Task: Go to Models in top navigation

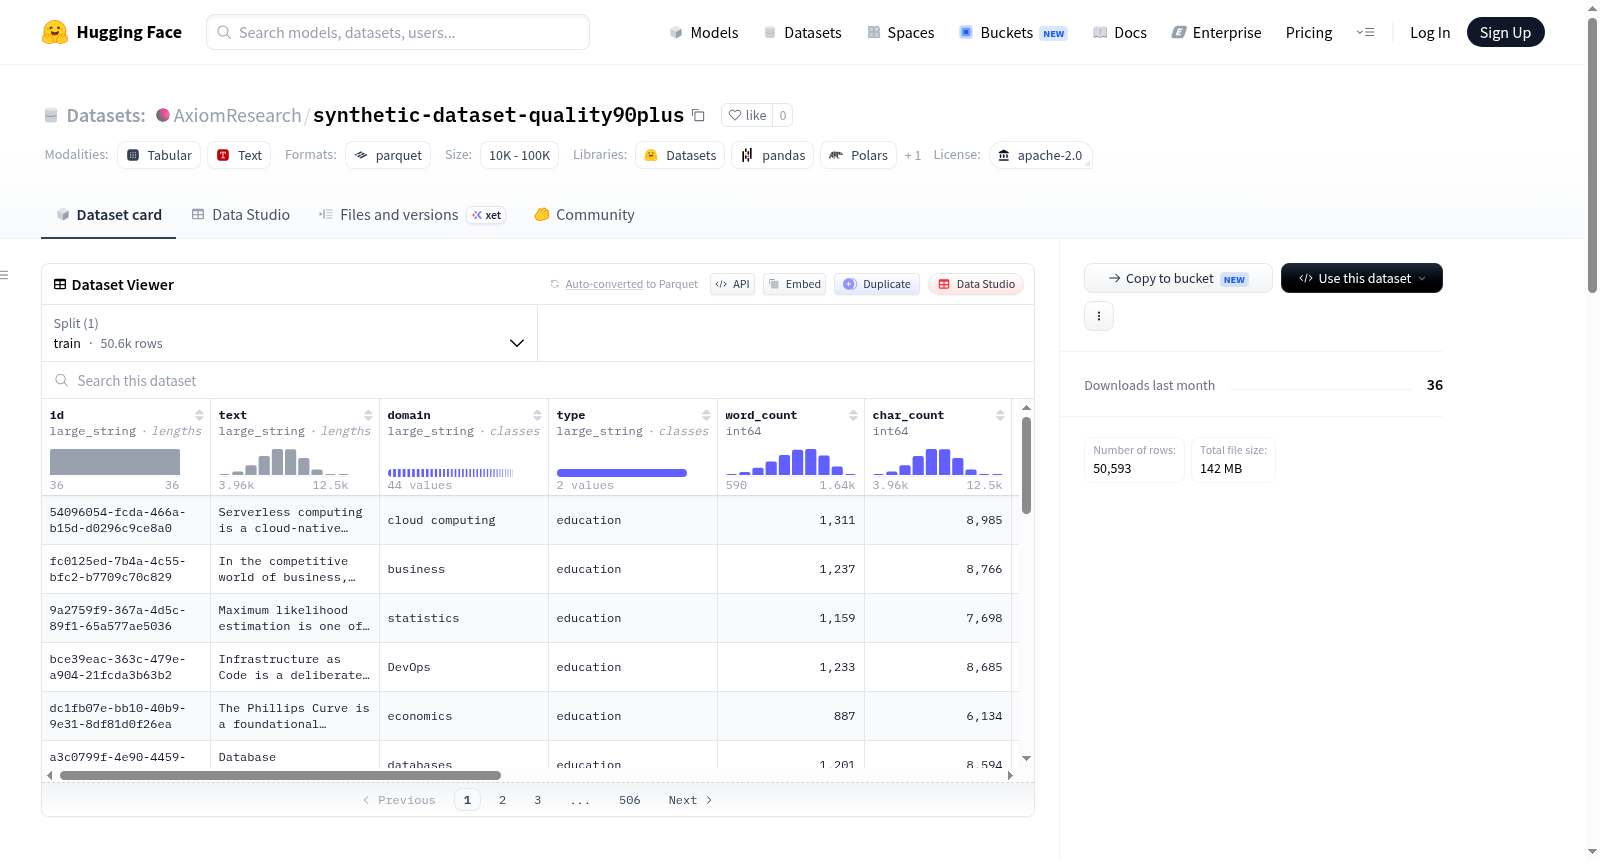Action: tap(704, 33)
